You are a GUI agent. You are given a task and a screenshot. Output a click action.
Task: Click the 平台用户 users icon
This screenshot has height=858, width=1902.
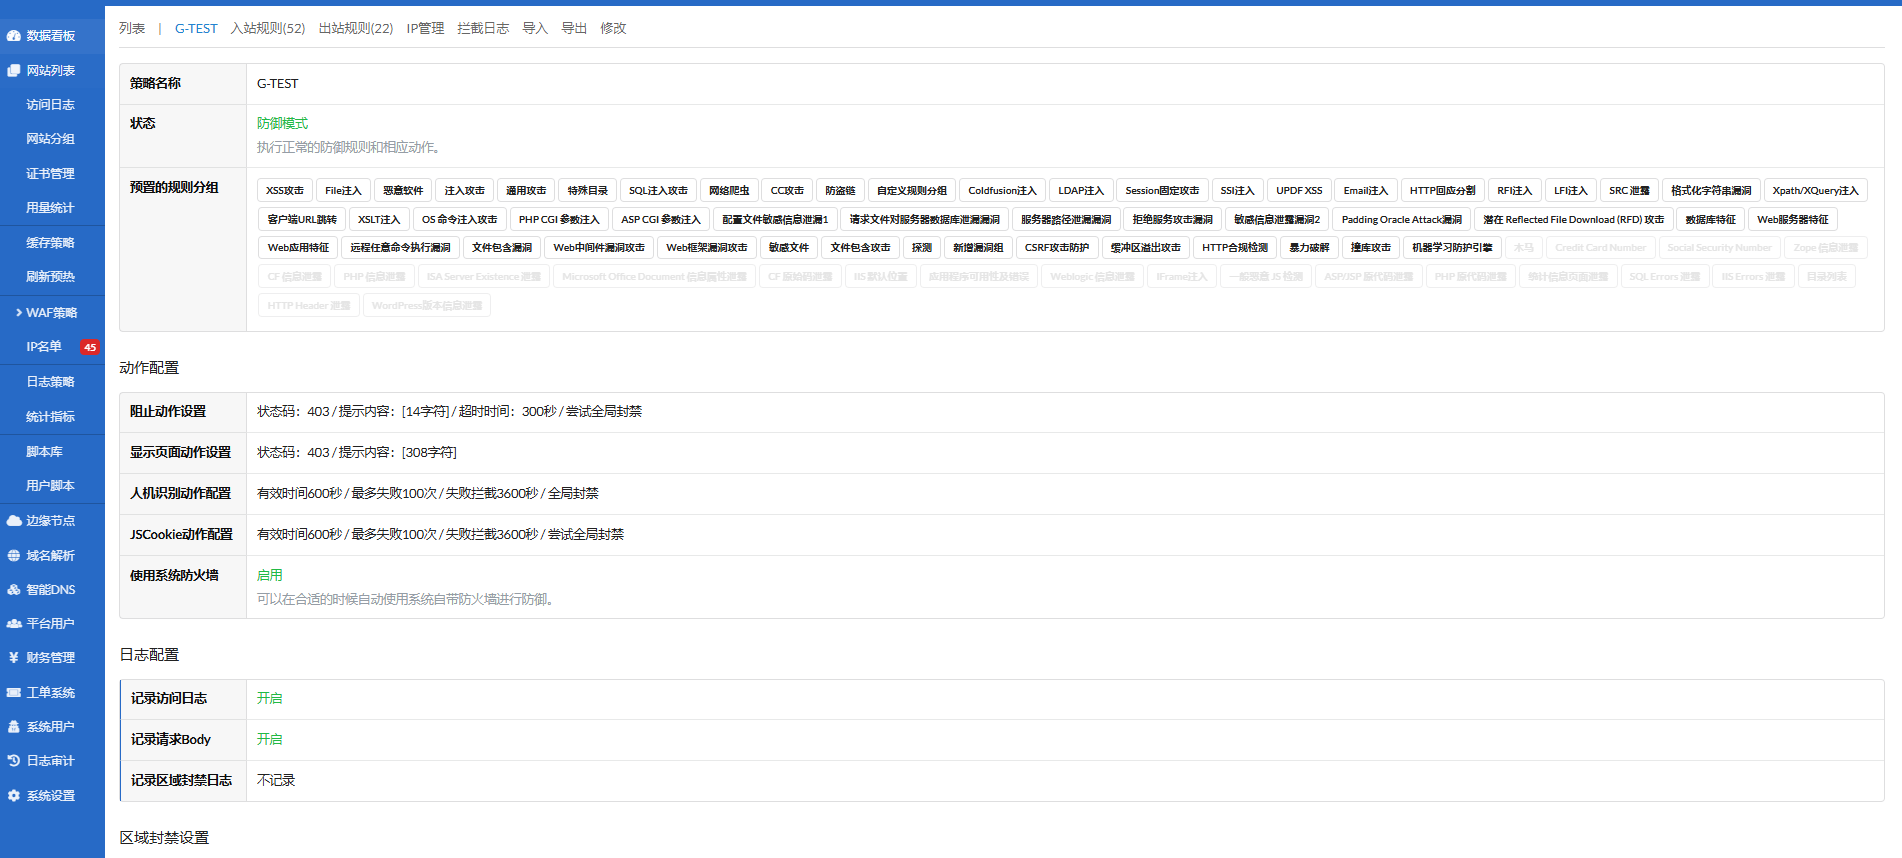(x=14, y=624)
